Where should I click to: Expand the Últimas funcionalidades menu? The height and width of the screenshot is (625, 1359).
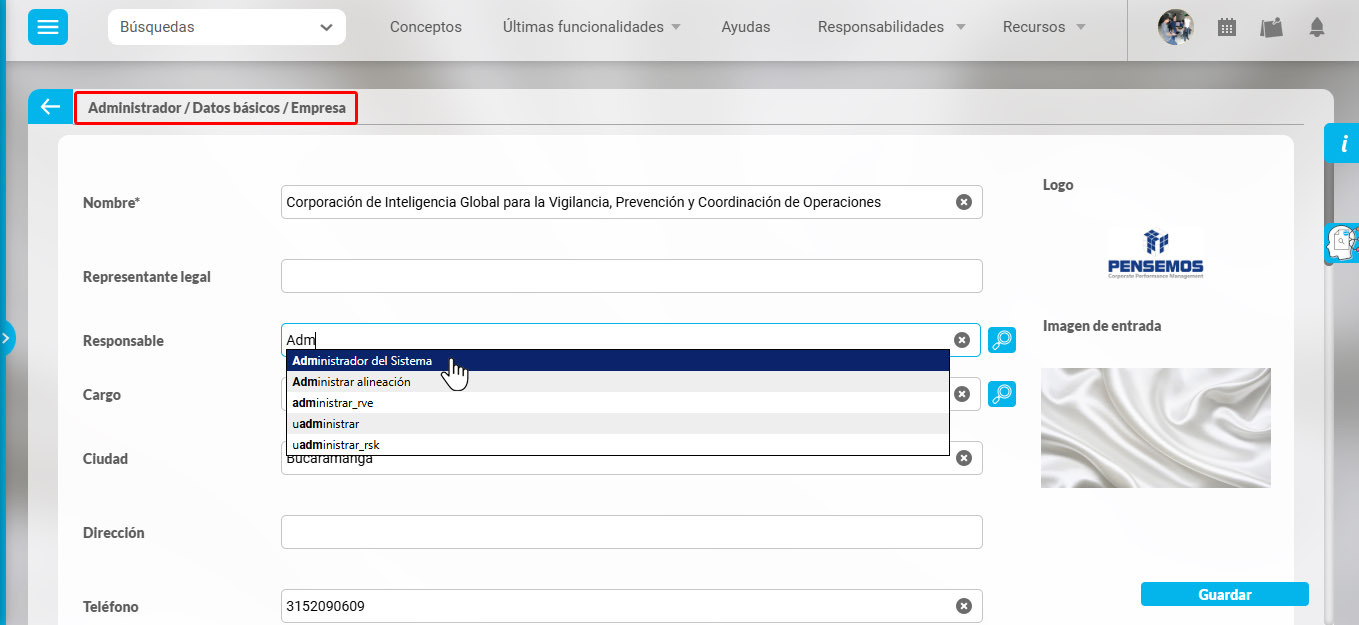[x=591, y=27]
